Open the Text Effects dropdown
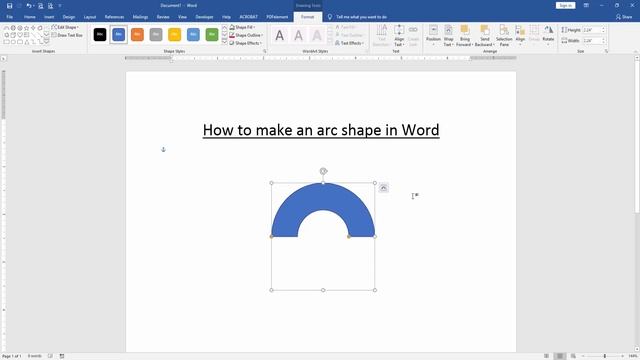 click(x=349, y=43)
